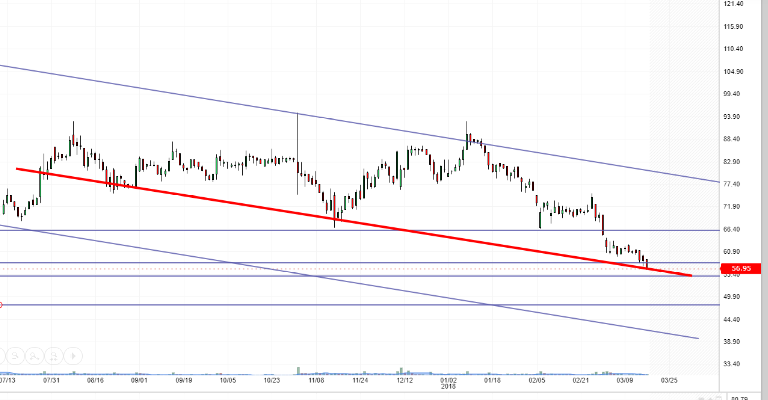Click the 77.40 price axis label
Screen dimensions: 768x400
[x=732, y=184]
